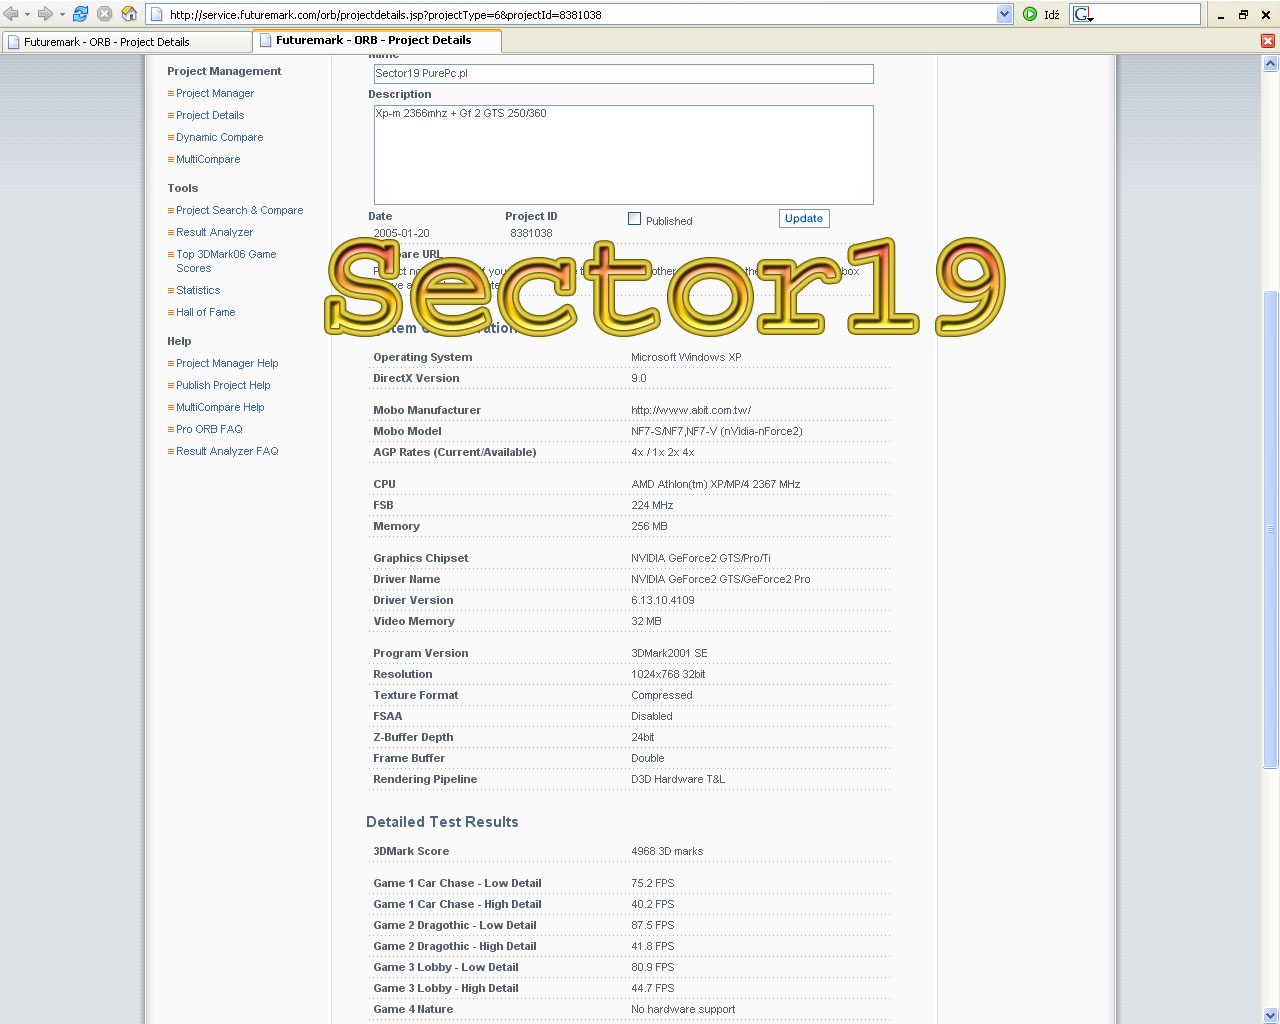Close the current tab with red X
1280x1024 pixels.
[1268, 41]
